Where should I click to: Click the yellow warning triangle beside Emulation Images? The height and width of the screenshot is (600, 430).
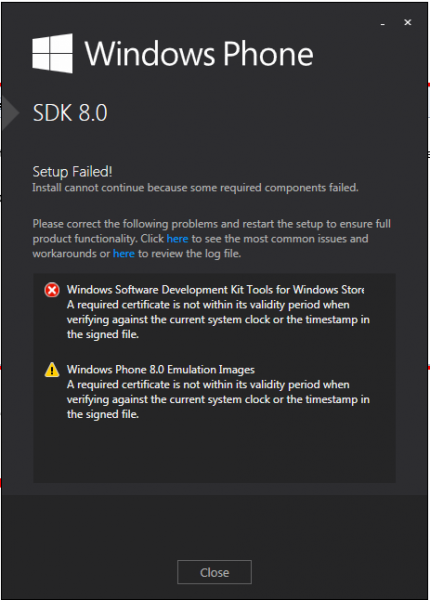coord(52,370)
